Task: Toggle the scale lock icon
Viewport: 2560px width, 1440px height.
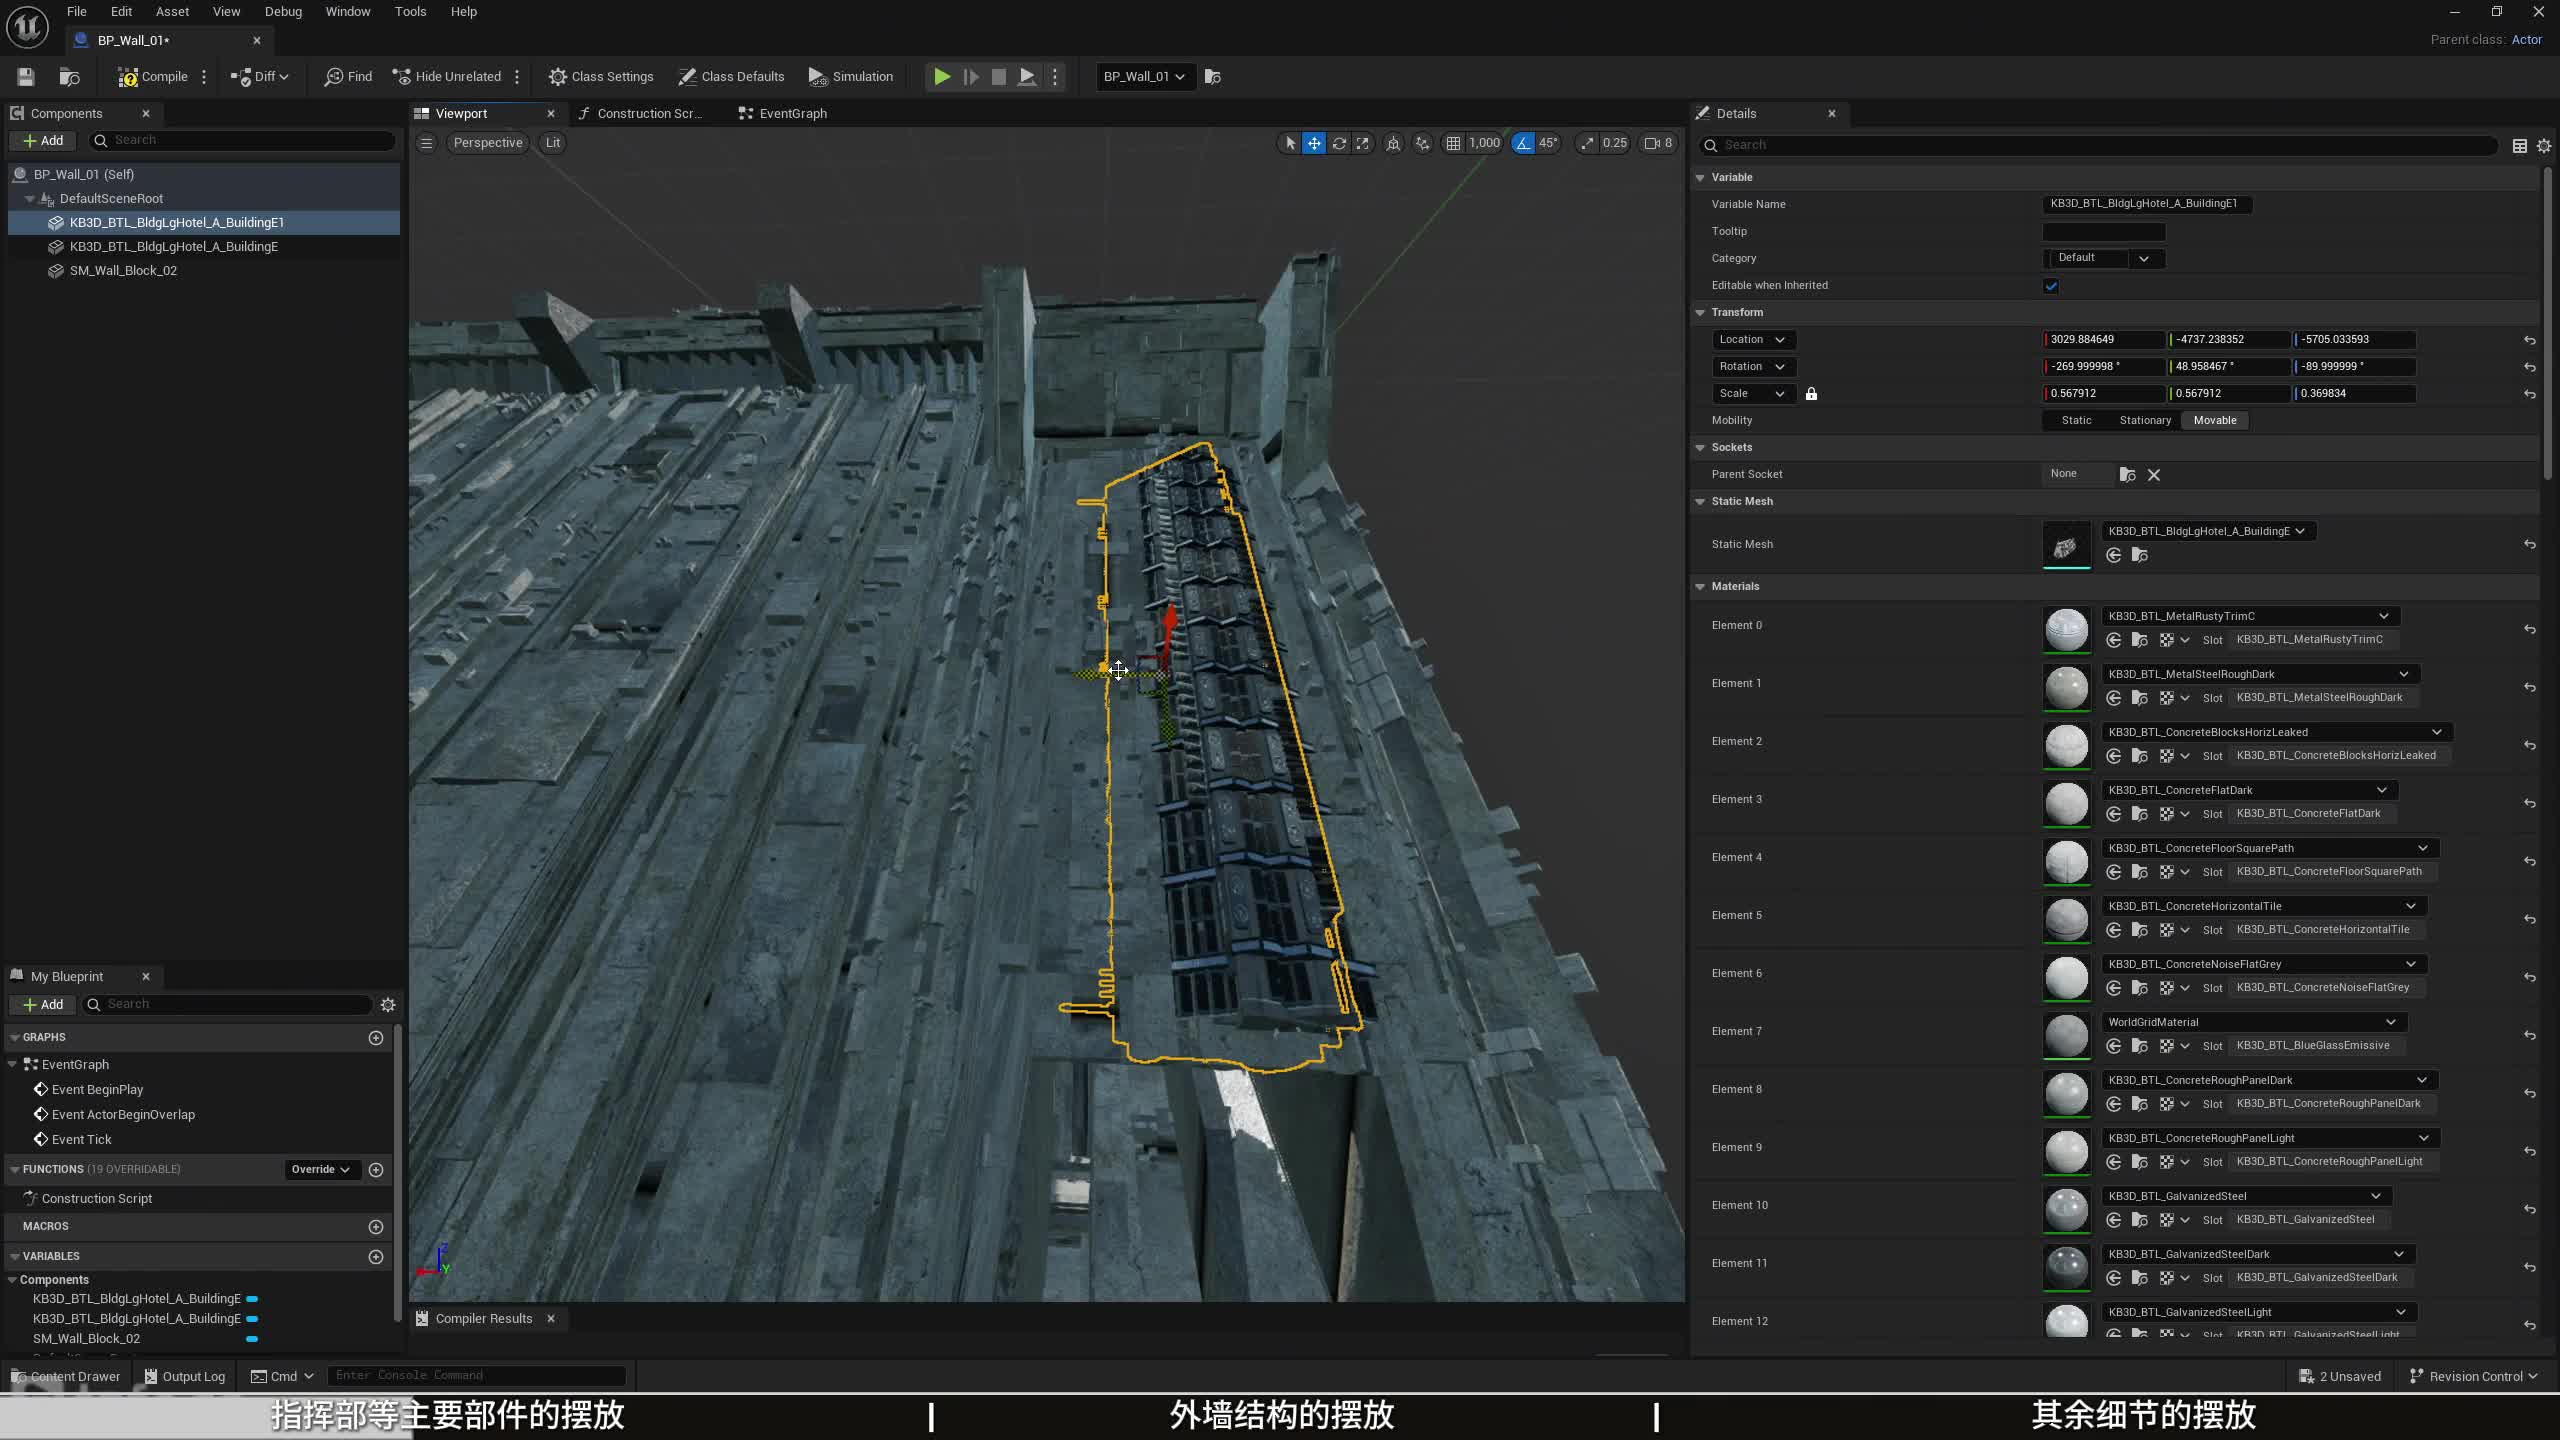Action: (x=1811, y=394)
